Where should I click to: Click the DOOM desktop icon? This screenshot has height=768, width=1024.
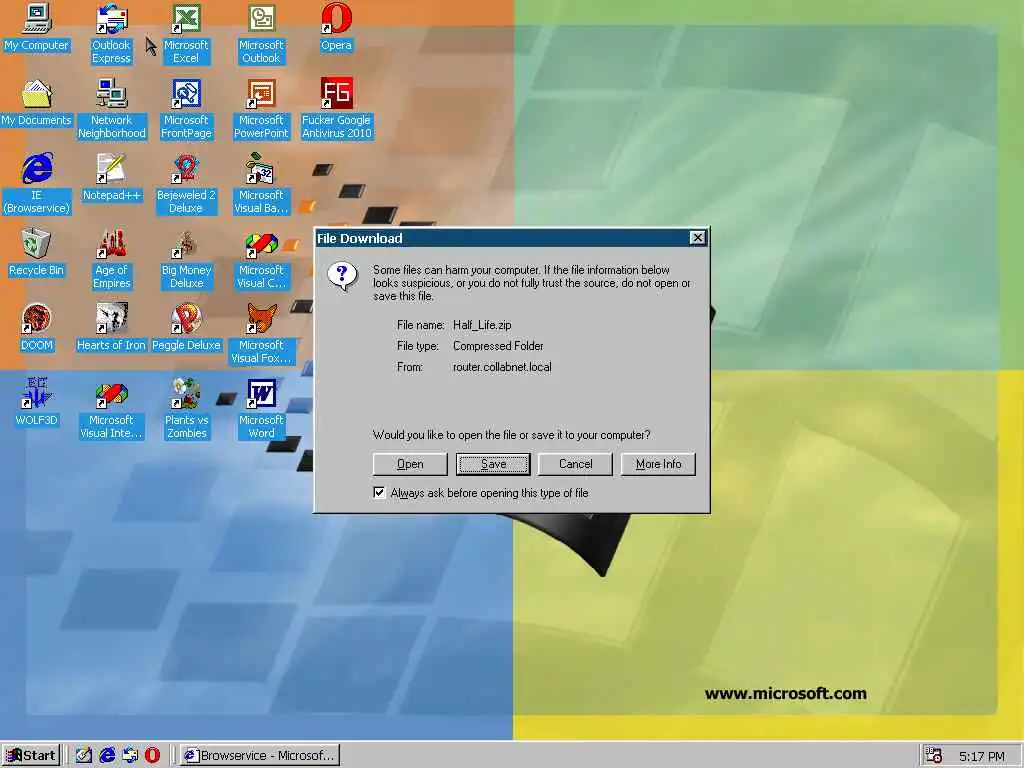coord(37,328)
